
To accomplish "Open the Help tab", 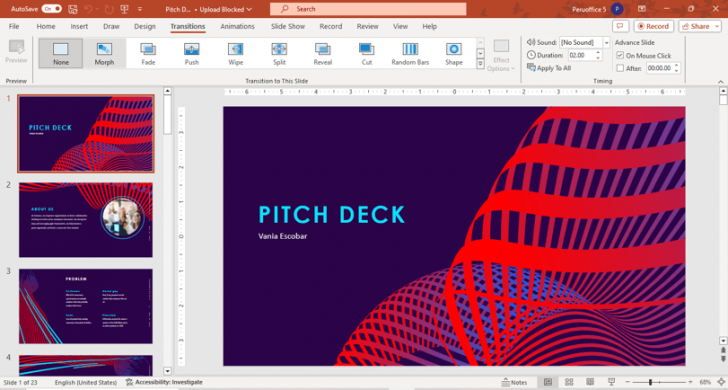I will [x=429, y=26].
